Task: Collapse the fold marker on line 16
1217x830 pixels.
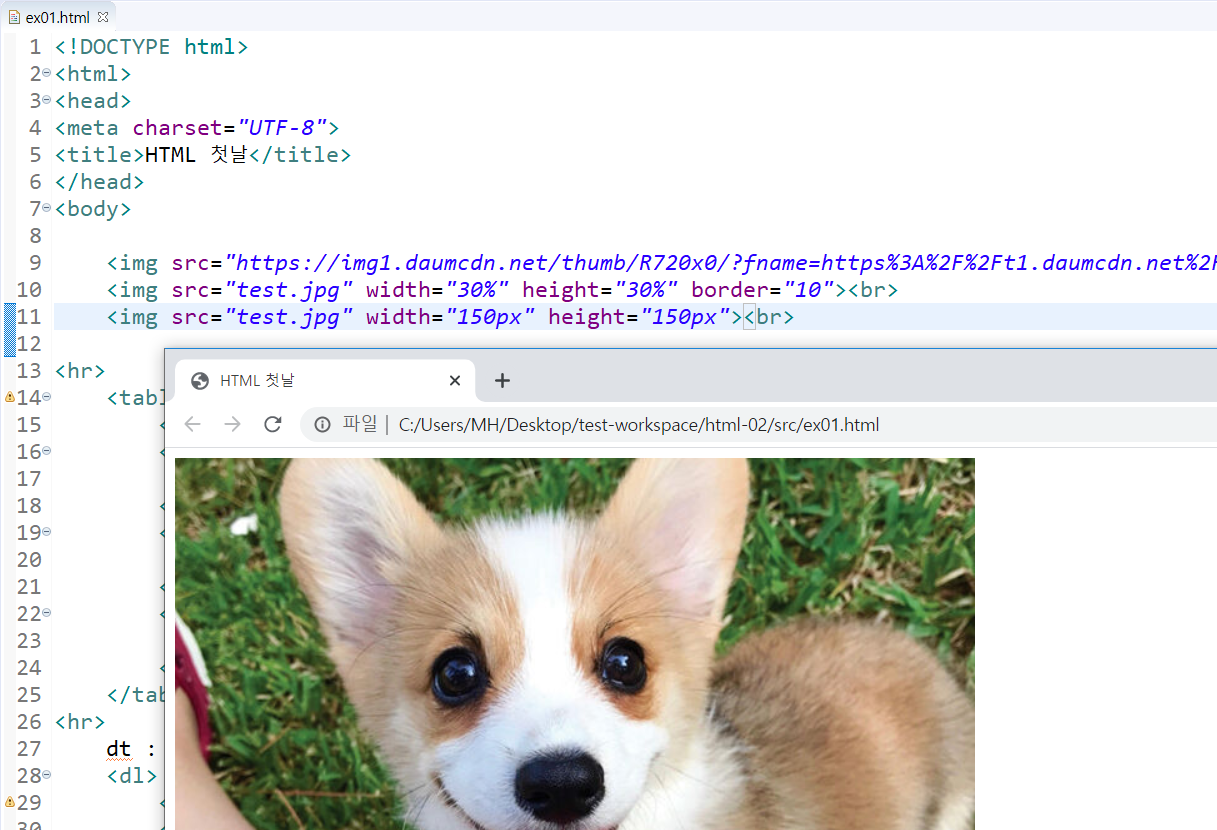Action: pyautogui.click(x=47, y=450)
